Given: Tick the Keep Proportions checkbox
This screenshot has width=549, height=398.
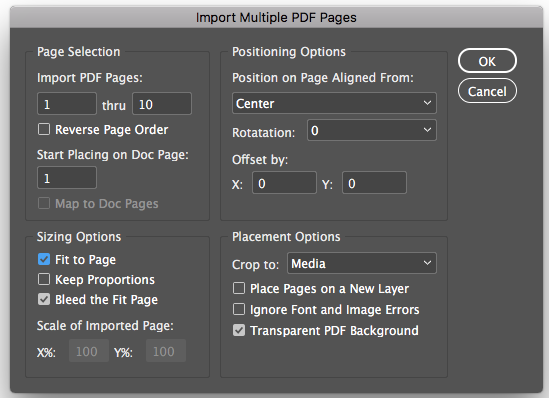Looking at the screenshot, I should pos(44,279).
